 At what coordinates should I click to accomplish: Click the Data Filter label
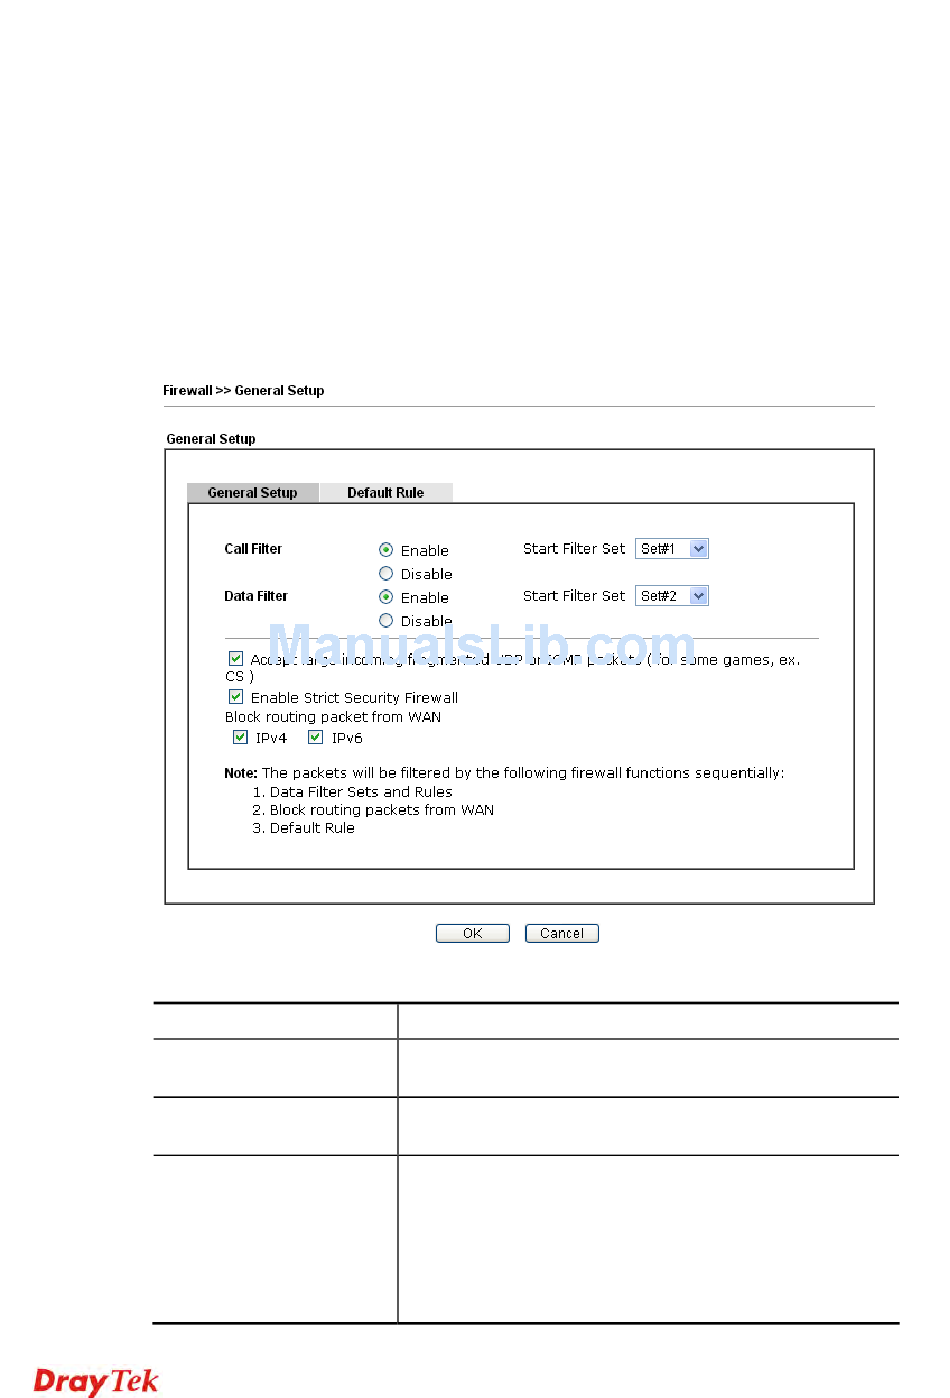[256, 596]
